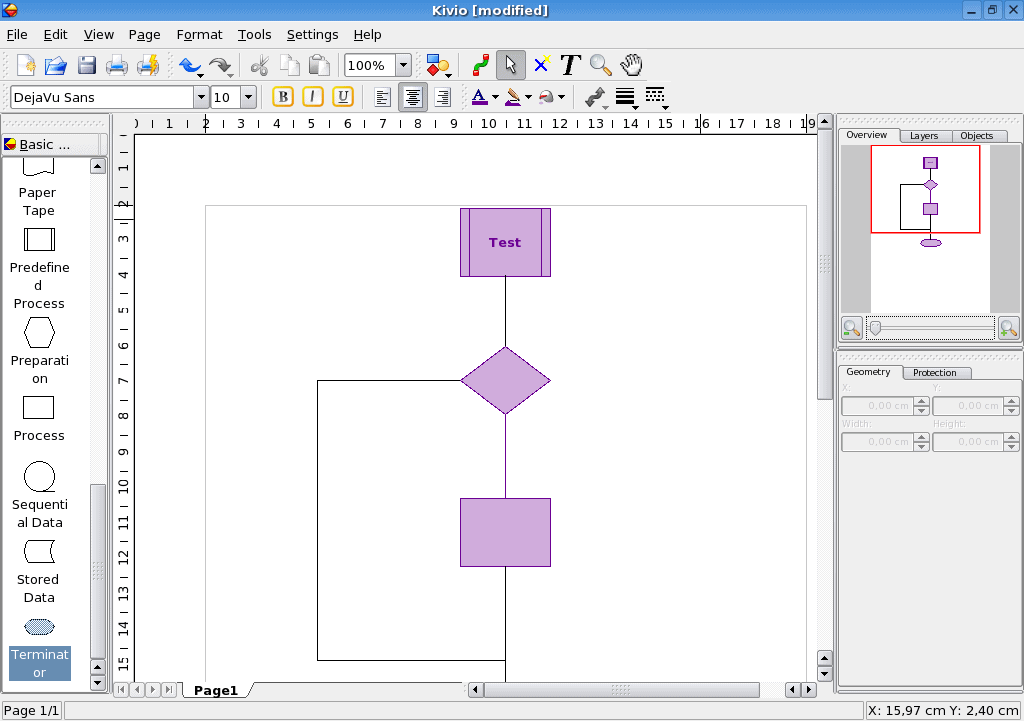1024x721 pixels.
Task: Click the Print icon
Action: (x=117, y=65)
